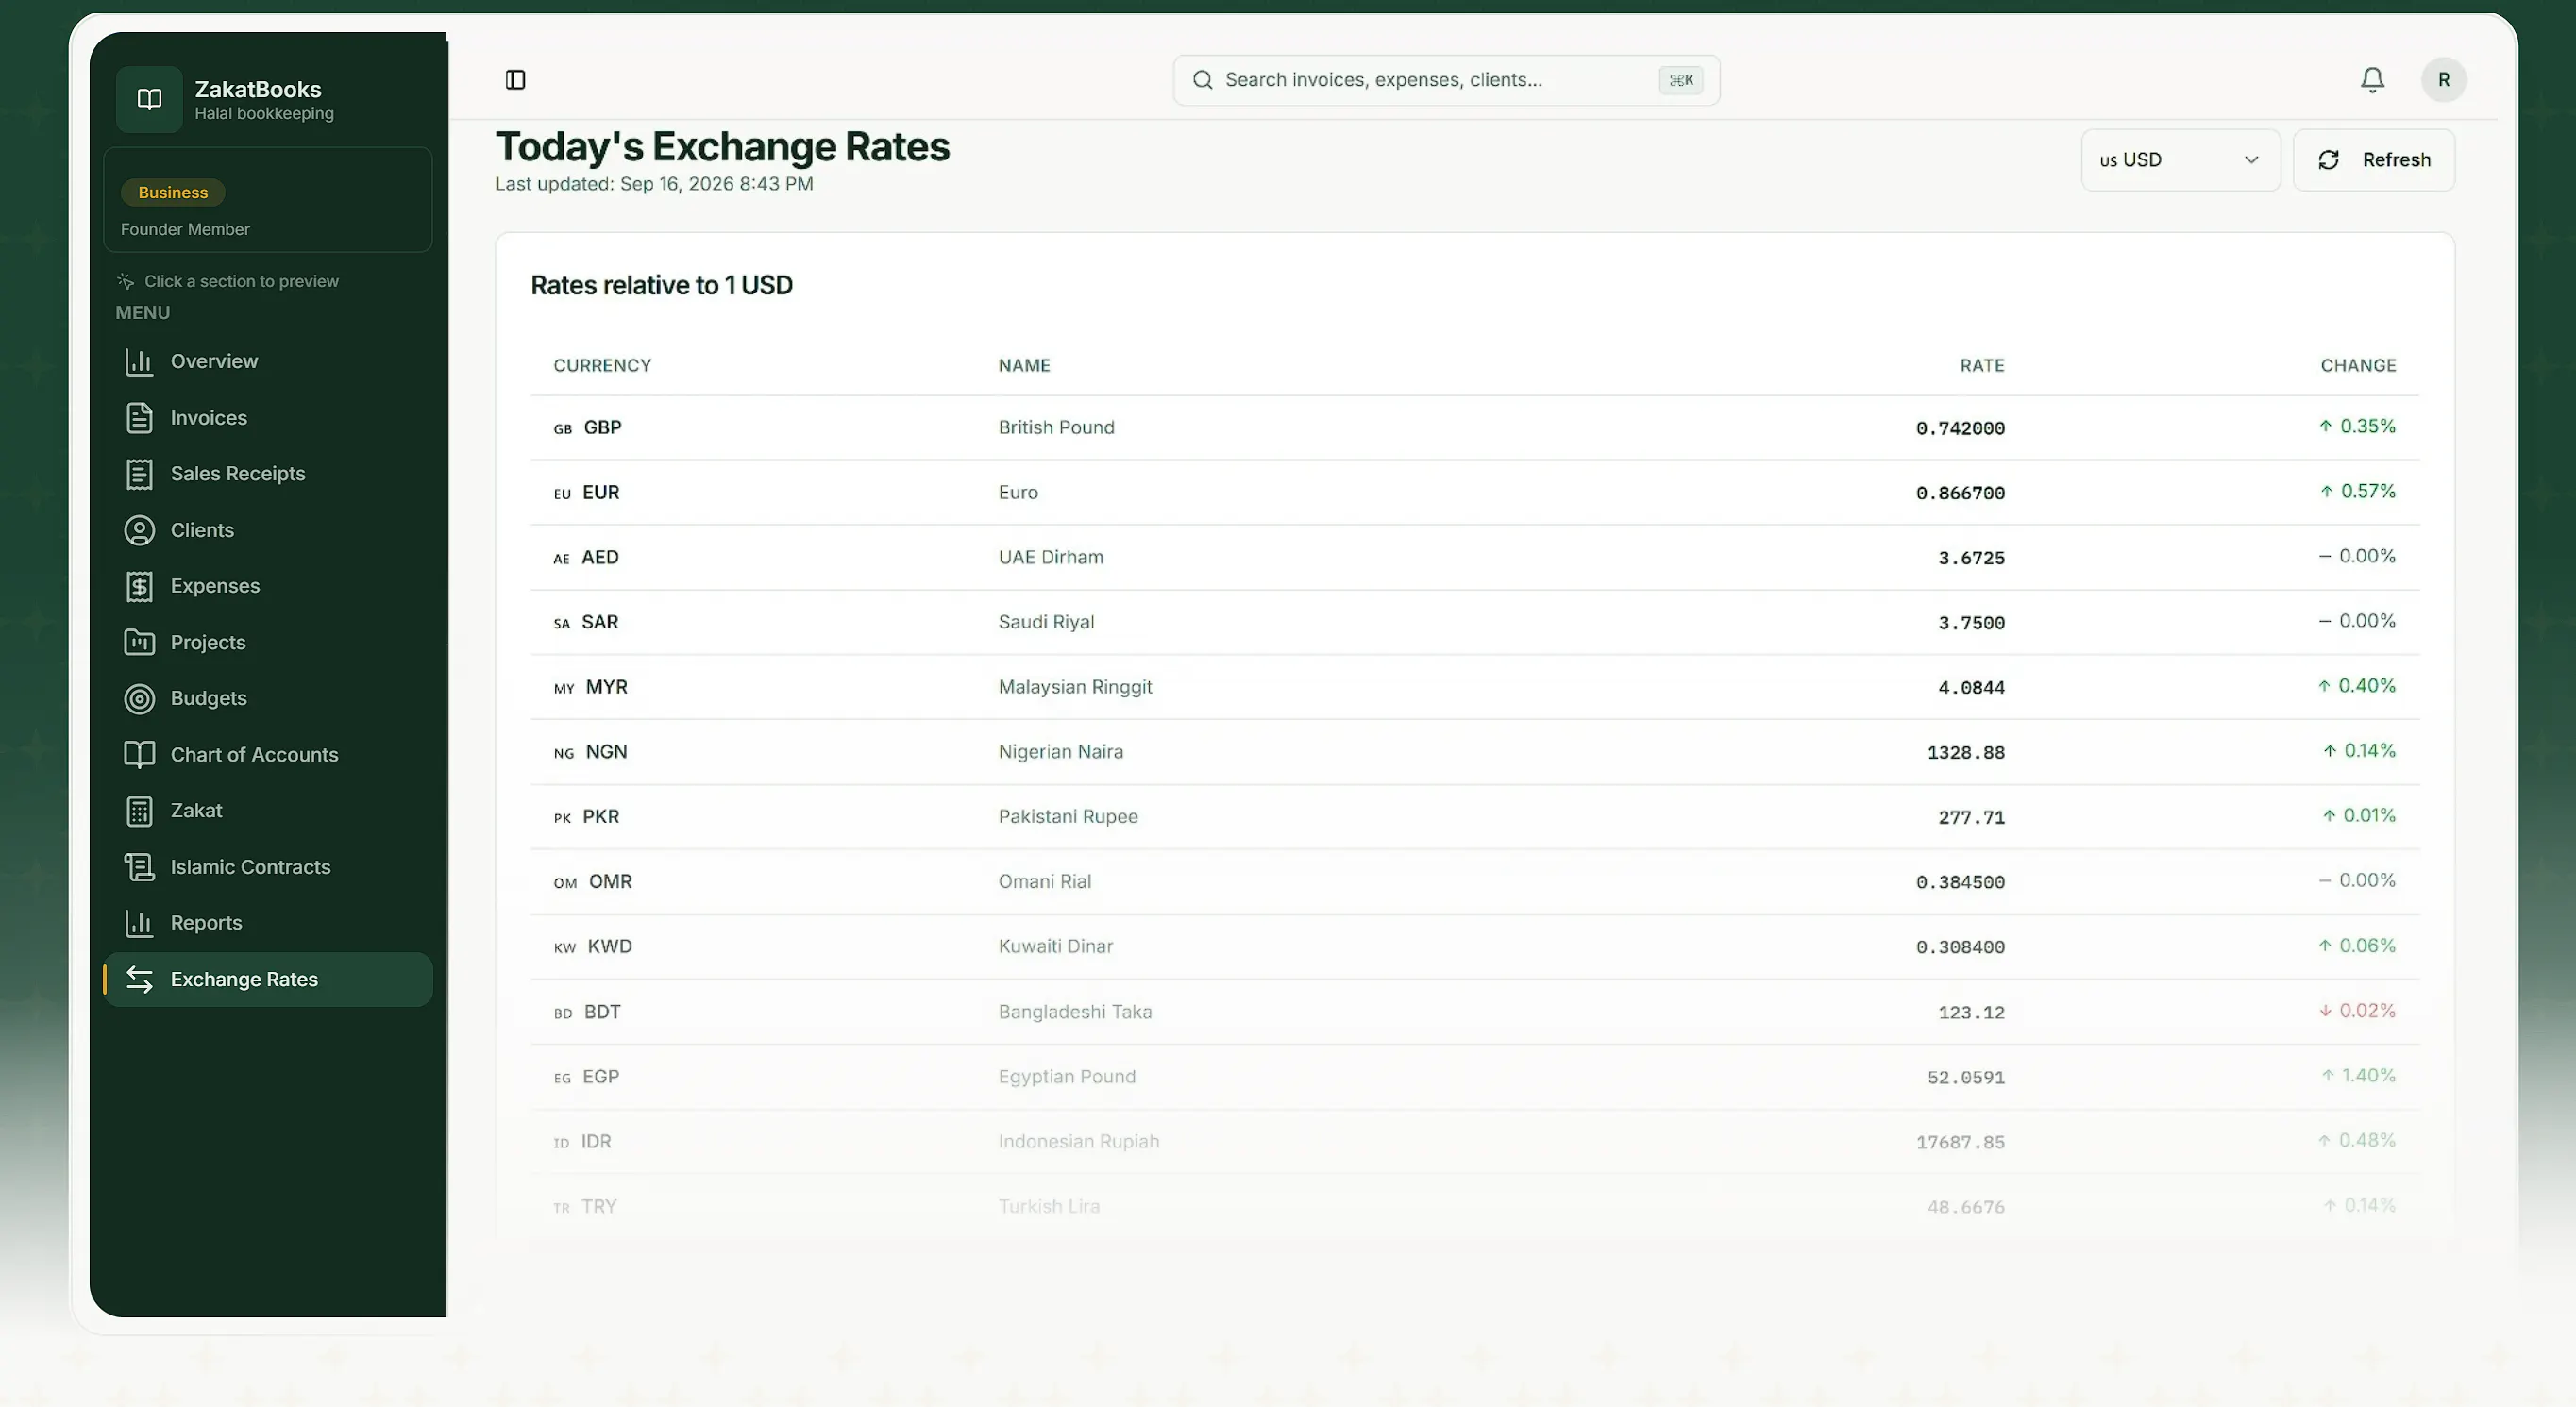
Task: Click the CURRENCY column header
Action: coord(602,366)
